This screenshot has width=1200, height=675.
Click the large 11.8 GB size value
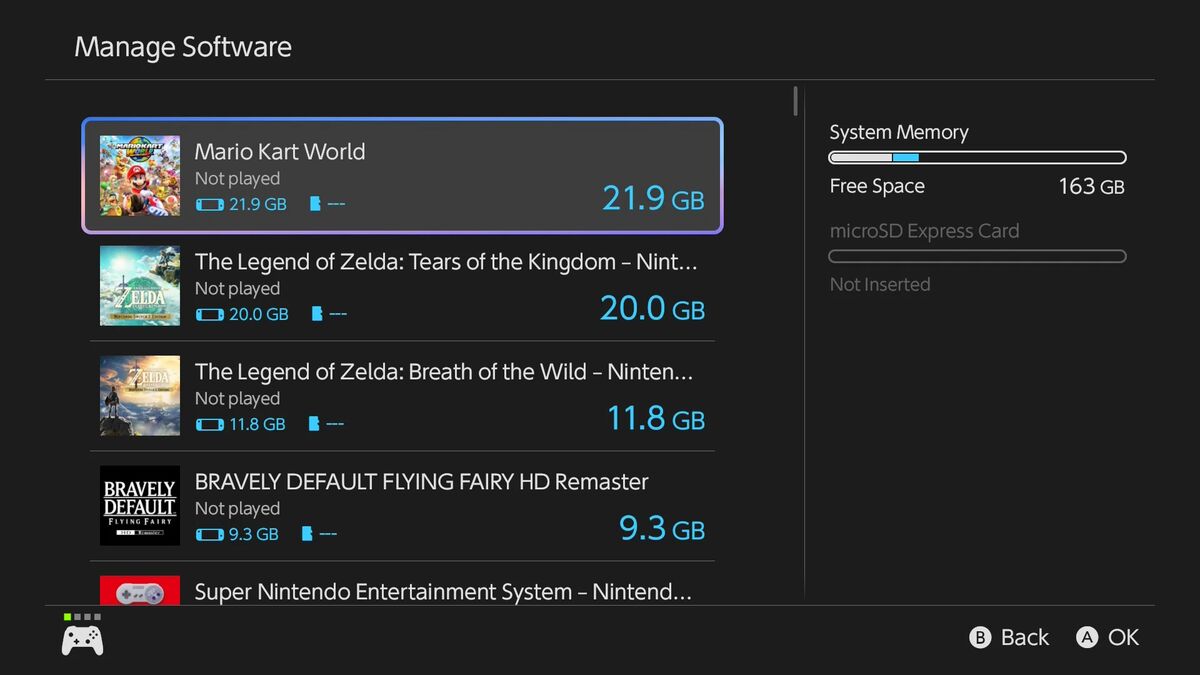(656, 418)
